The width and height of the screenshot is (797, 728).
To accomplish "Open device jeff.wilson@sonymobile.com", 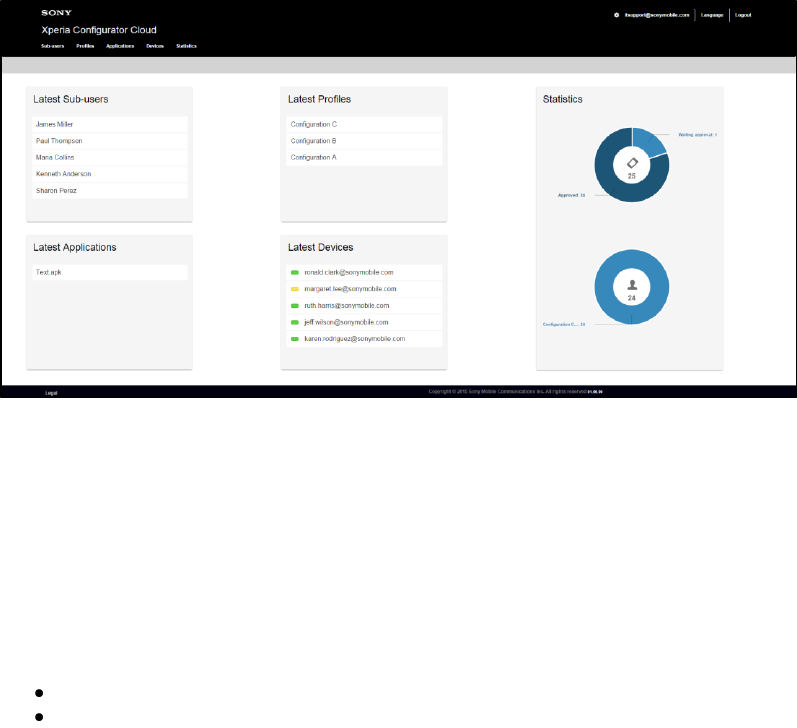I will [364, 322].
